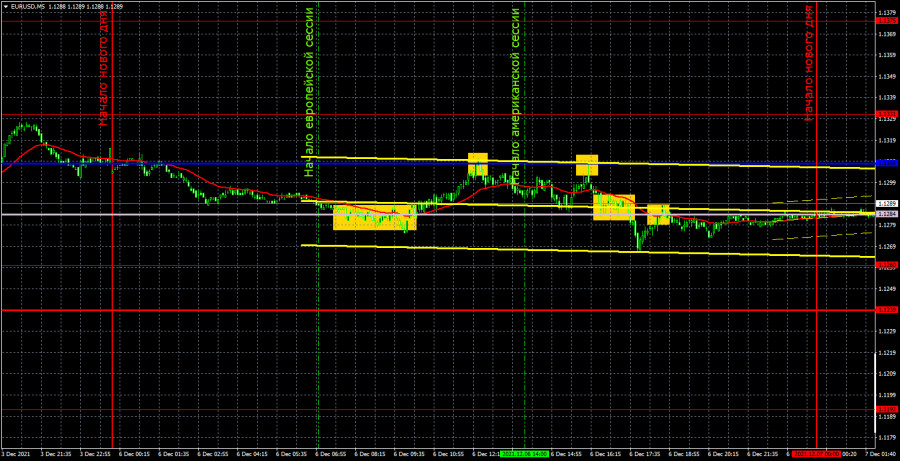The image size is (900, 461).
Task: Click the red 1.1375 price label
Action: pyautogui.click(x=886, y=20)
